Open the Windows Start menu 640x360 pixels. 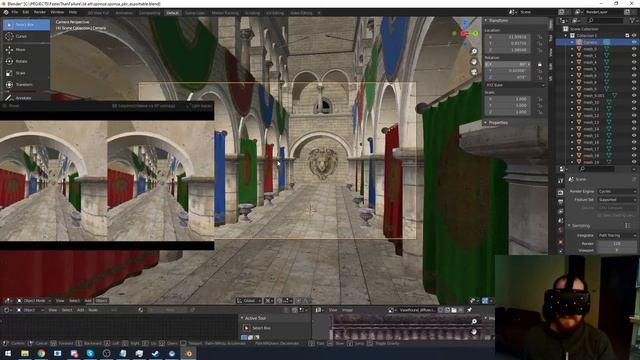[x=8, y=353]
